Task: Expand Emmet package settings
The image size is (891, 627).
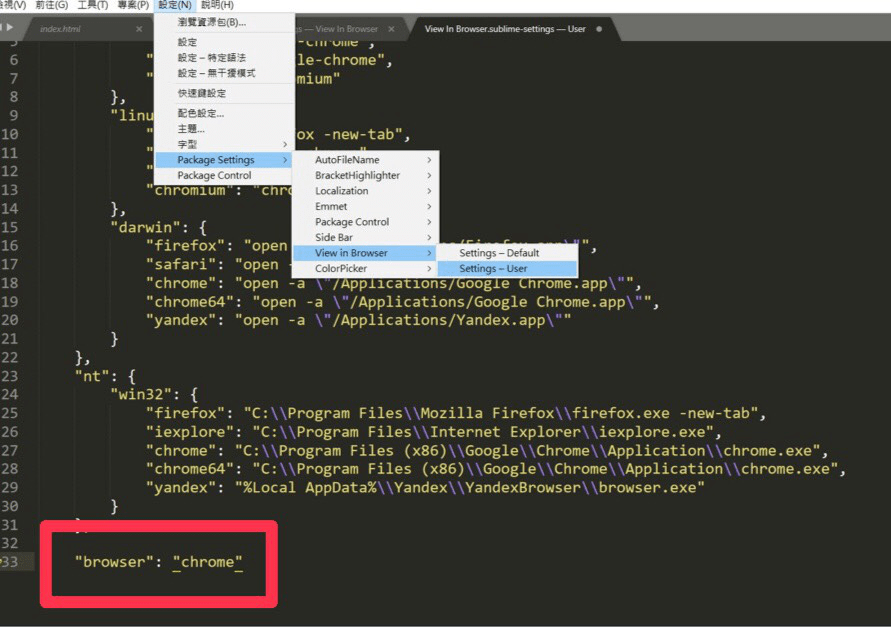Action: (x=365, y=206)
